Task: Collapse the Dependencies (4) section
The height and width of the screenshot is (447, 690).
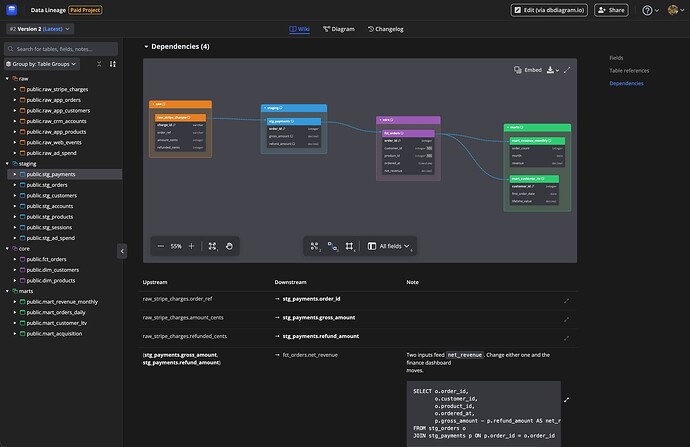Action: [x=146, y=47]
